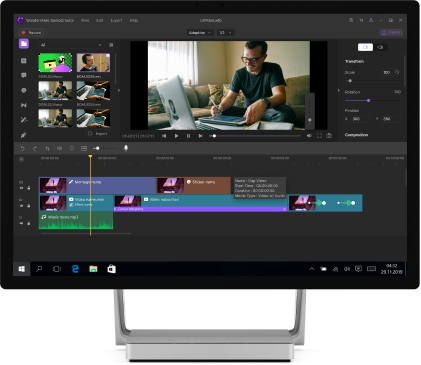The height and width of the screenshot is (365, 421).
Task: Open the speech-bubble annotations panel in sidebar
Action: point(24,75)
